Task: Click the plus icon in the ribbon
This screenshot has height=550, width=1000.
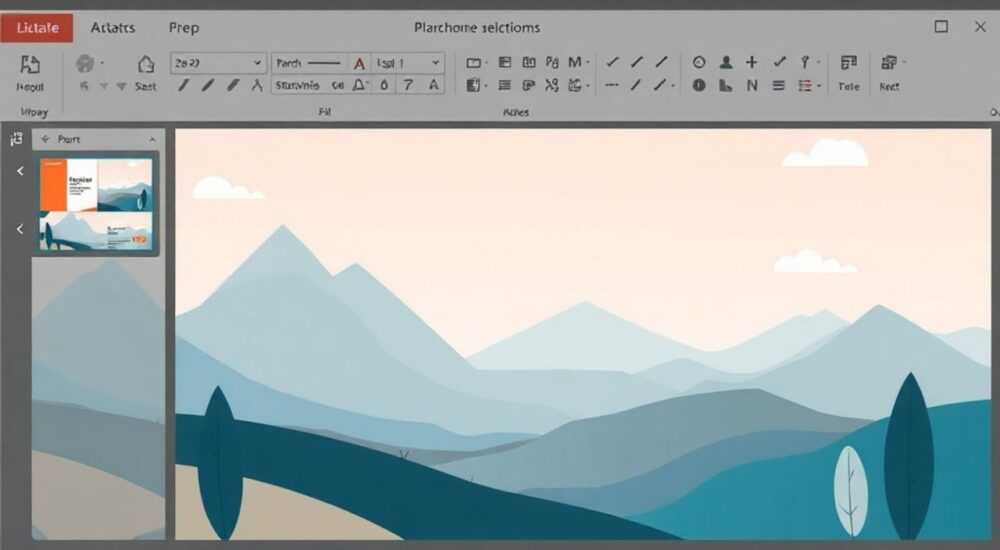Action: (x=752, y=62)
